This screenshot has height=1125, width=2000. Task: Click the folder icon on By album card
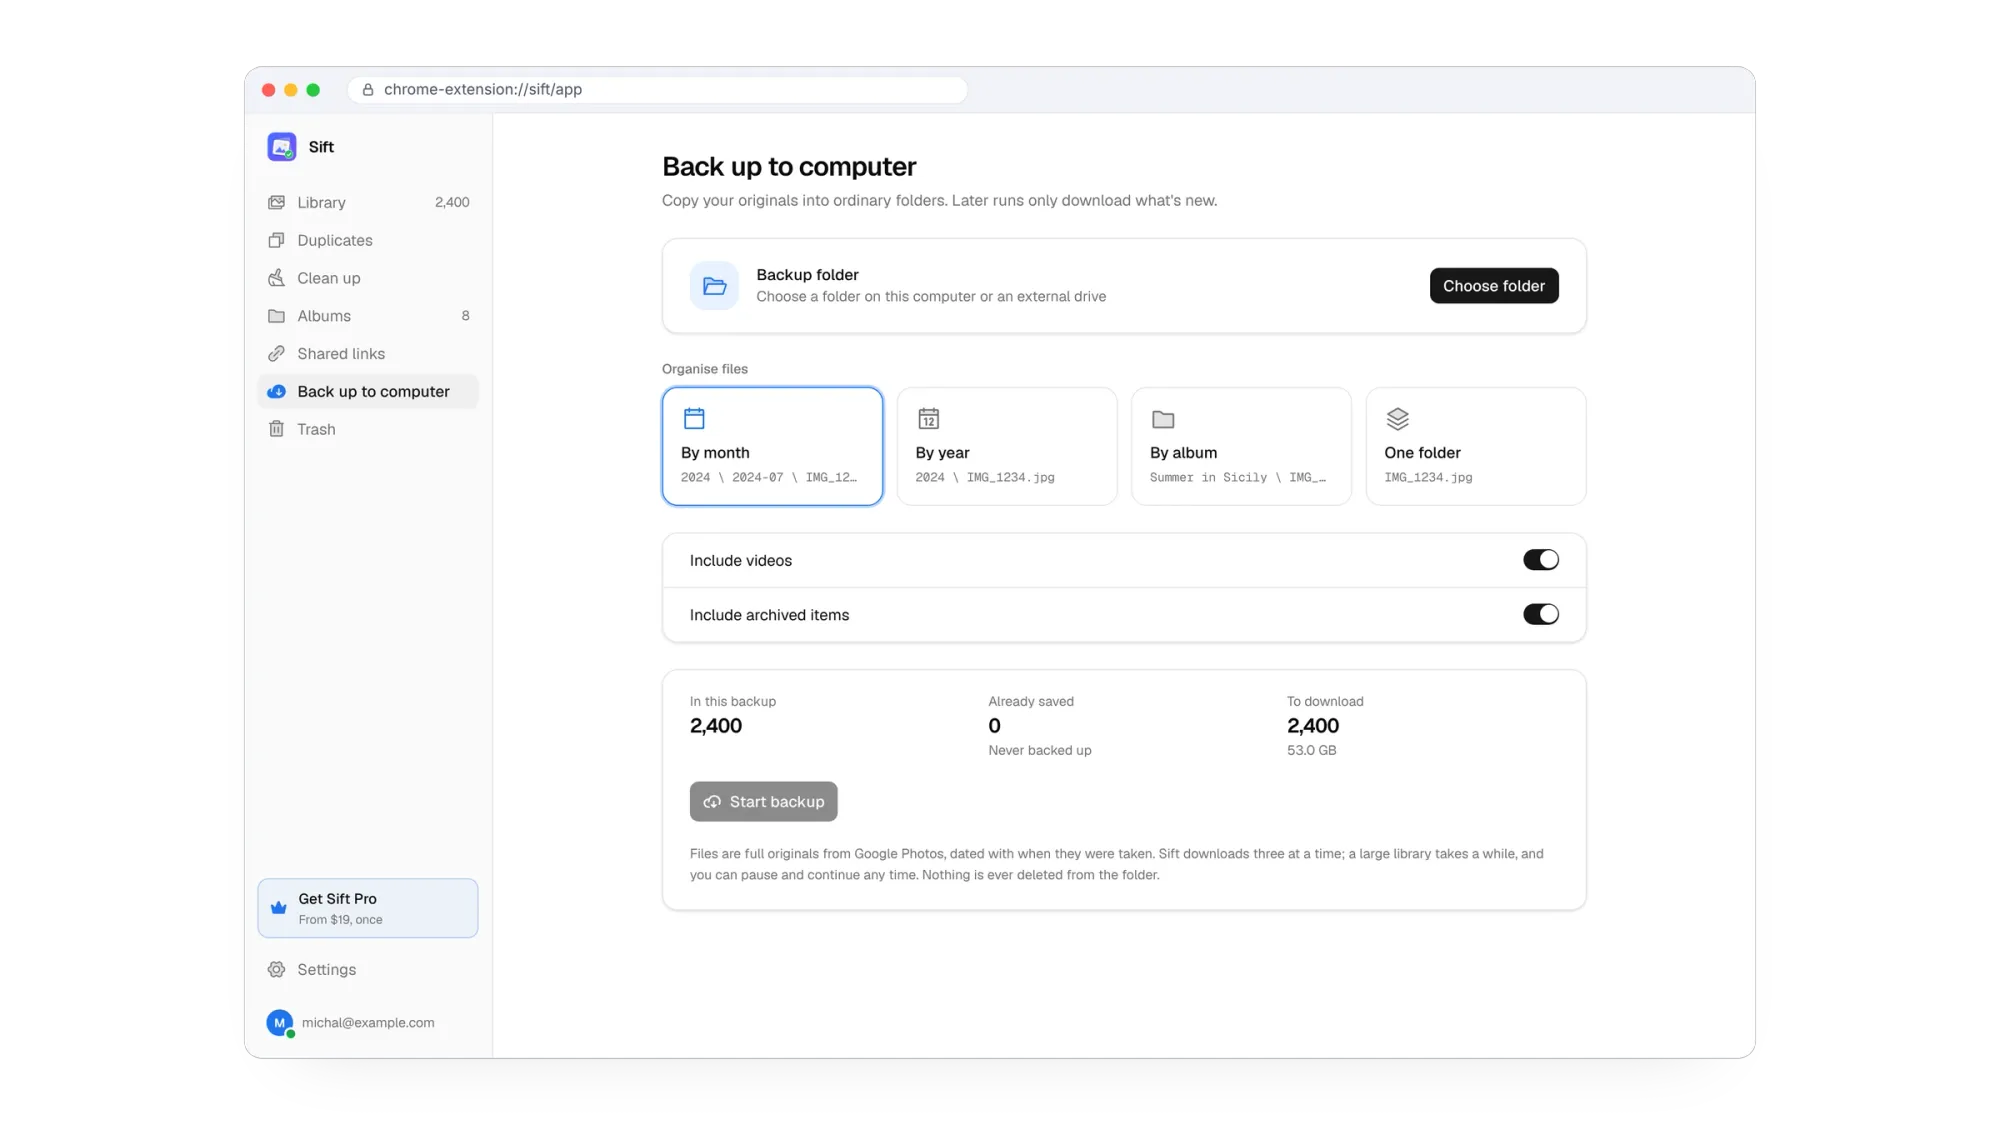(1163, 419)
